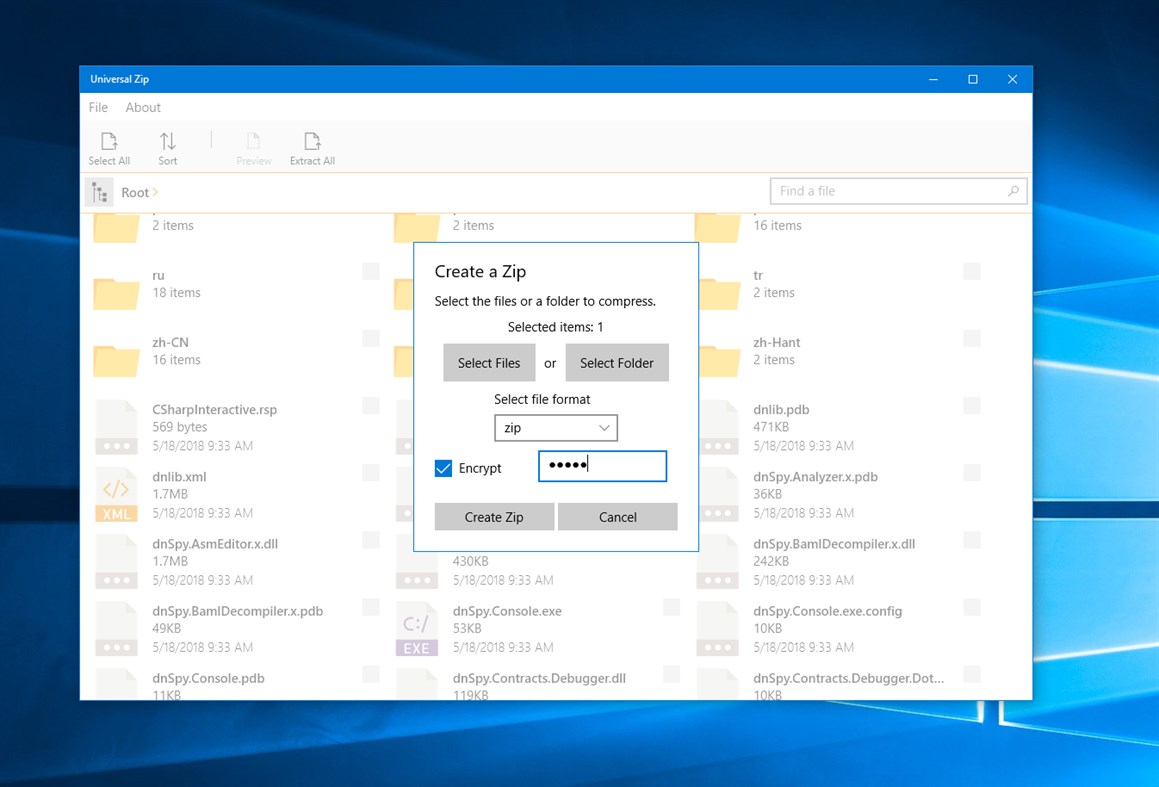Expand the chevron after Root breadcrumb
The height and width of the screenshot is (787, 1159).
[x=155, y=192]
